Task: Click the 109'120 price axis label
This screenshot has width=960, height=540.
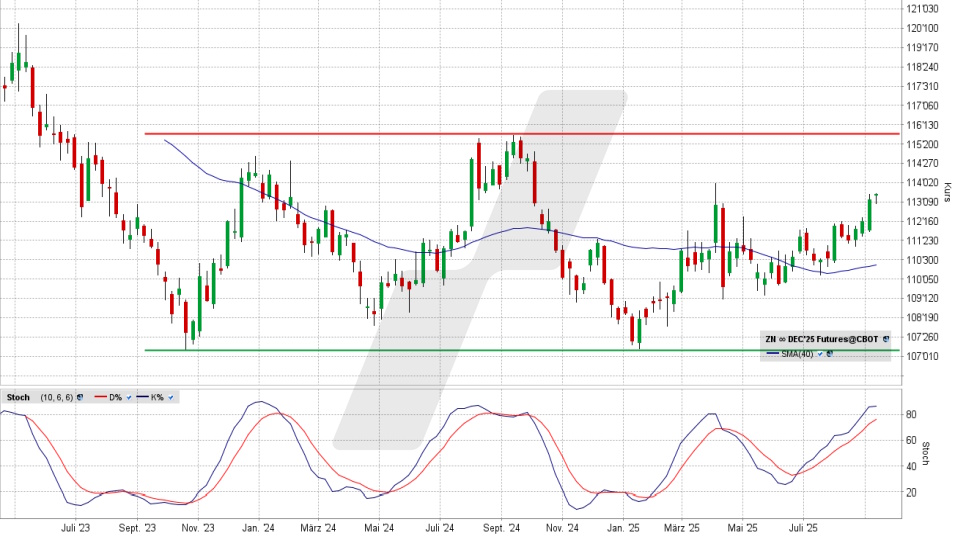Action: 922,298
